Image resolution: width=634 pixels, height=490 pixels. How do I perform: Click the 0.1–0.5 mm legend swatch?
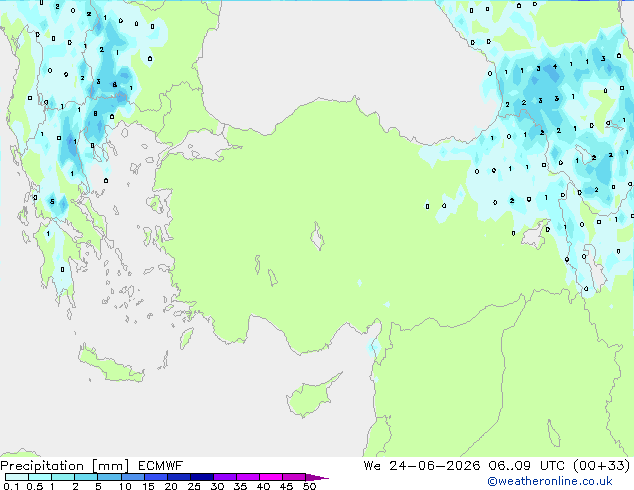pyautogui.click(x=17, y=477)
